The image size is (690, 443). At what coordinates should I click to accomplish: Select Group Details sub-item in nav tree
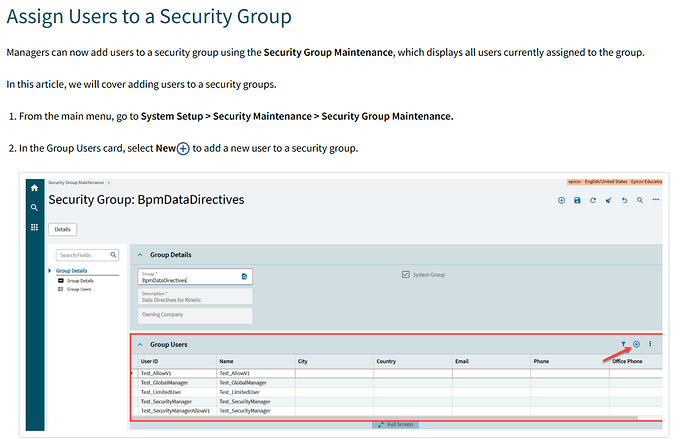click(81, 281)
